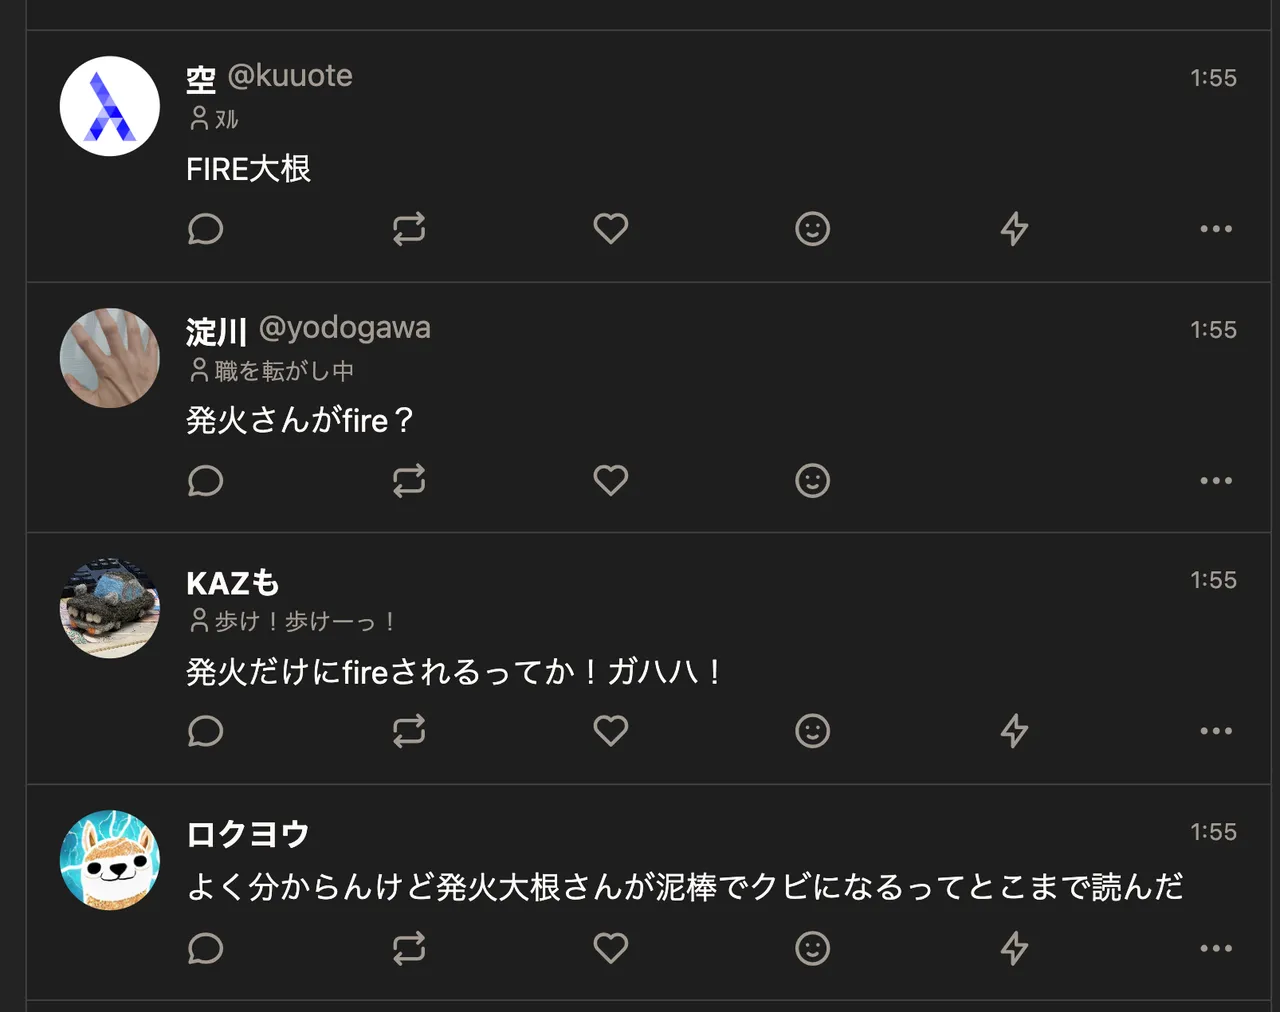This screenshot has height=1012, width=1280.
Task: Click KAZも's avatar picture
Action: [x=109, y=608]
